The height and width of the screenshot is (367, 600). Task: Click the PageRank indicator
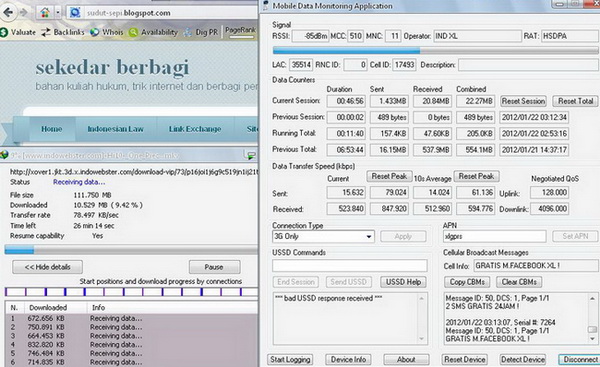(x=240, y=32)
